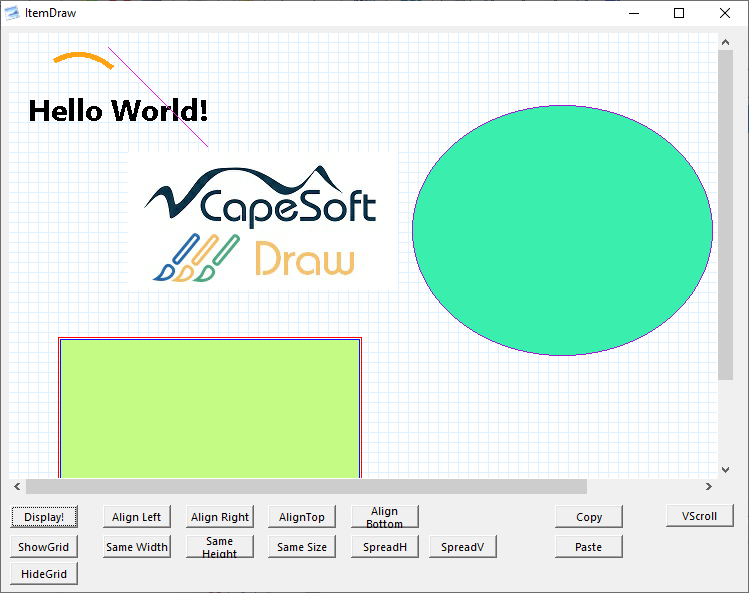Select the Hello World! text item
The height and width of the screenshot is (594, 749).
tap(118, 111)
